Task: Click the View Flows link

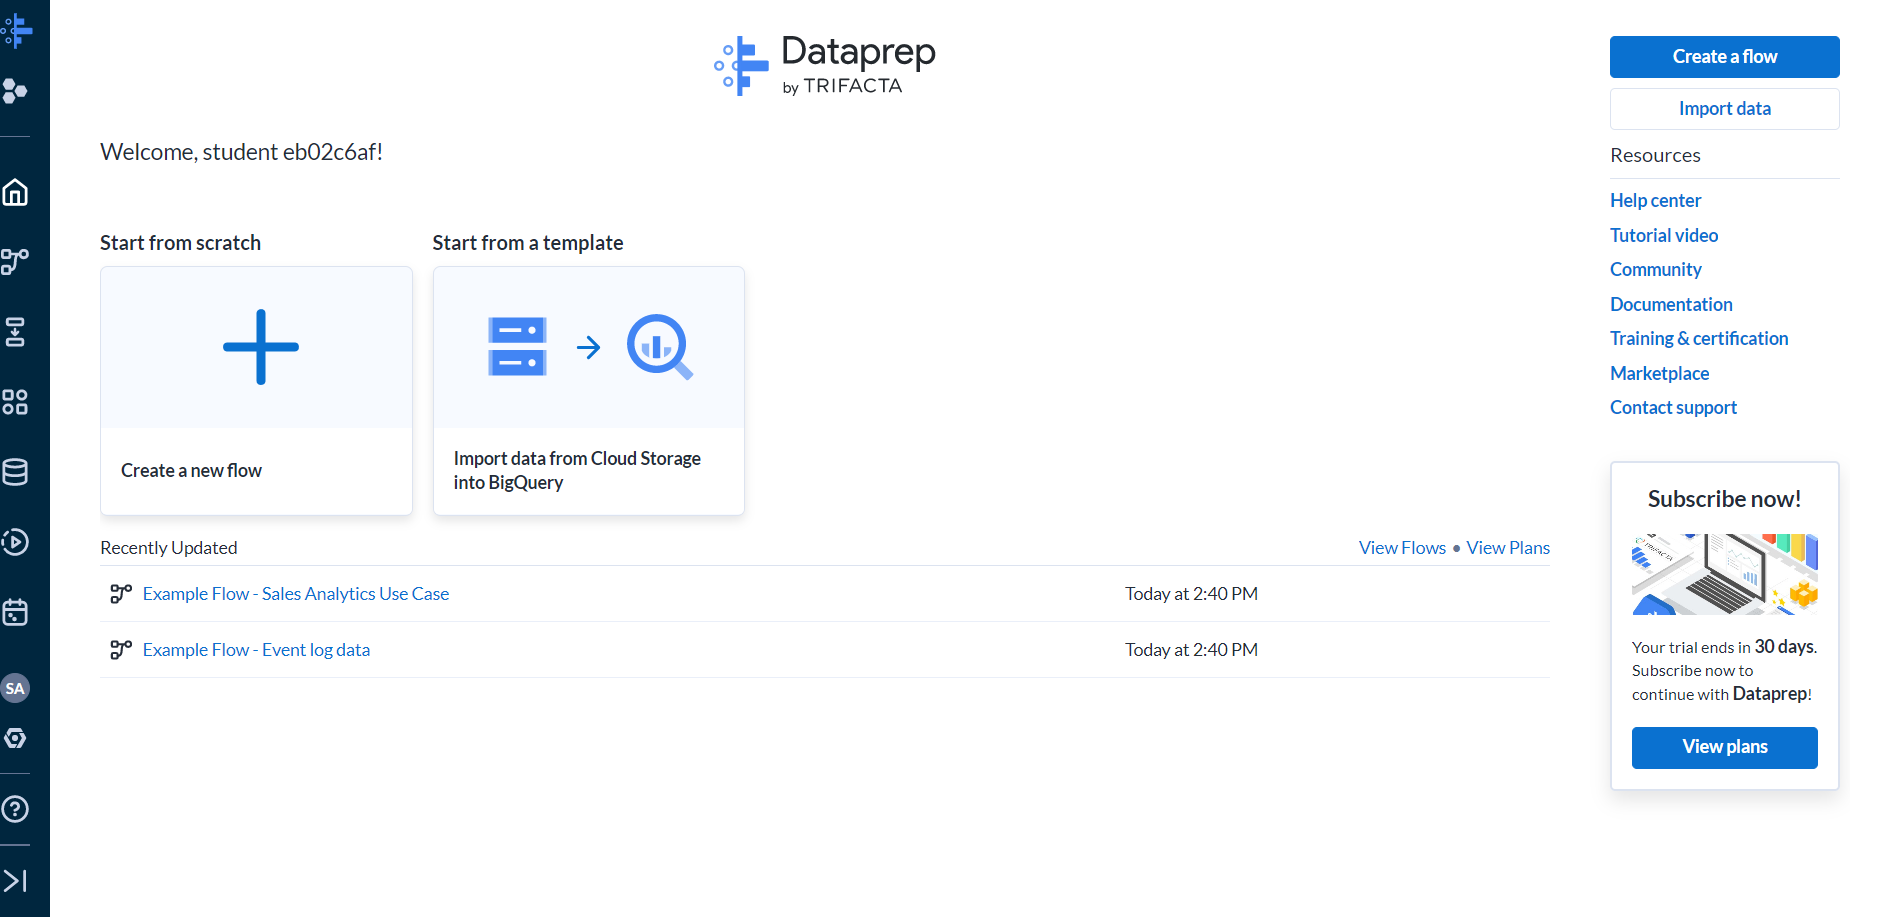Action: point(1402,548)
